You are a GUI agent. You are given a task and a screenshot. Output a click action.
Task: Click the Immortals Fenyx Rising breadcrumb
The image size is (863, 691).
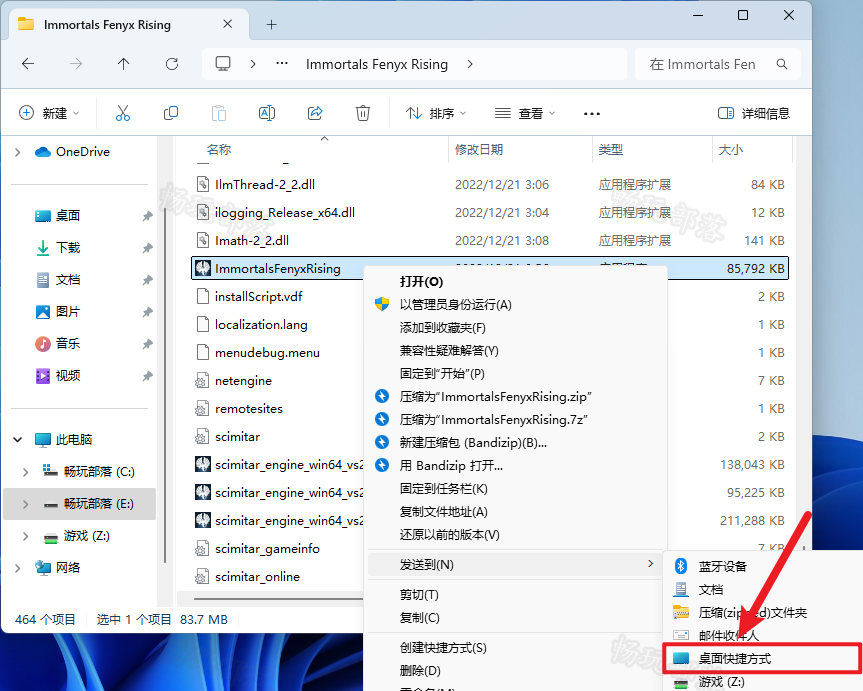(x=377, y=64)
